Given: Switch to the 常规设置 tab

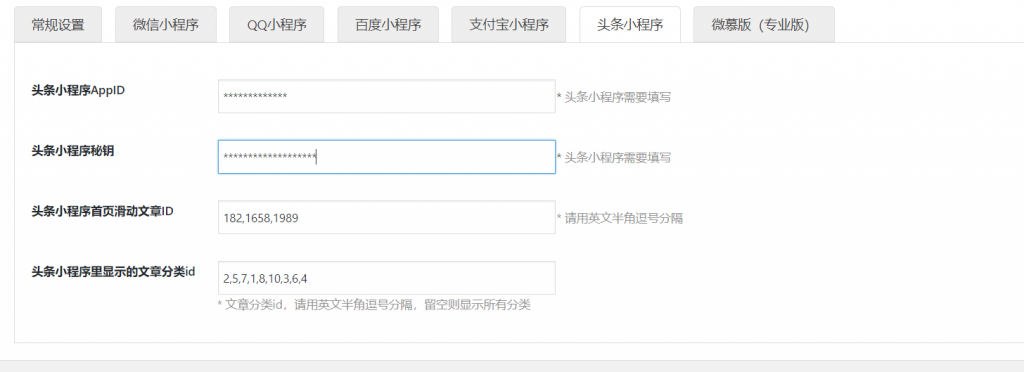Looking at the screenshot, I should 58,25.
